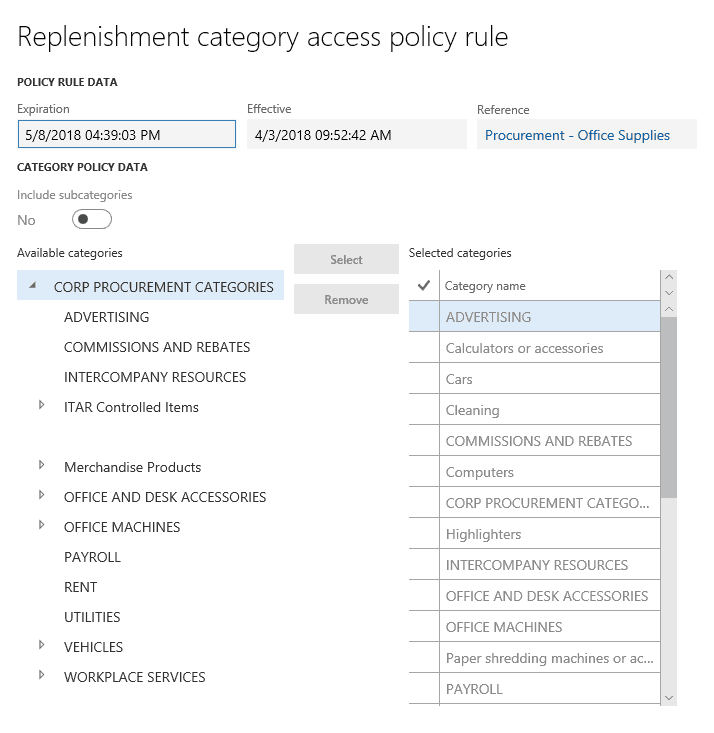Expand VEHICLES tree node
The height and width of the screenshot is (733, 714).
(x=42, y=645)
